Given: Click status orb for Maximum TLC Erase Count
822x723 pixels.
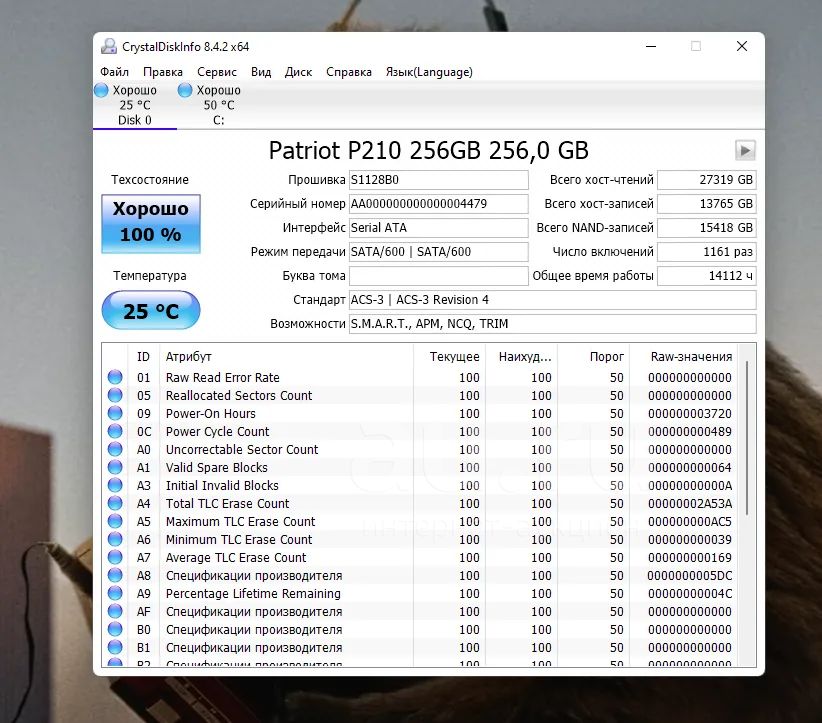Looking at the screenshot, I should coord(115,521).
